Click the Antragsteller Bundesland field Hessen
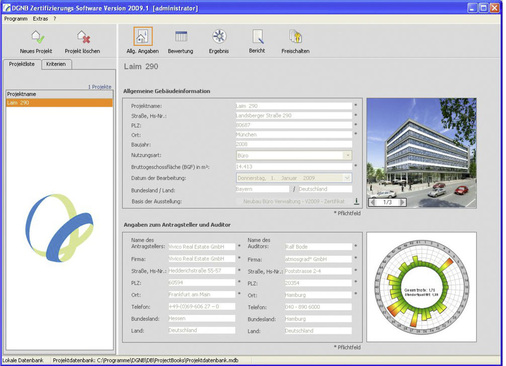 (x=202, y=318)
